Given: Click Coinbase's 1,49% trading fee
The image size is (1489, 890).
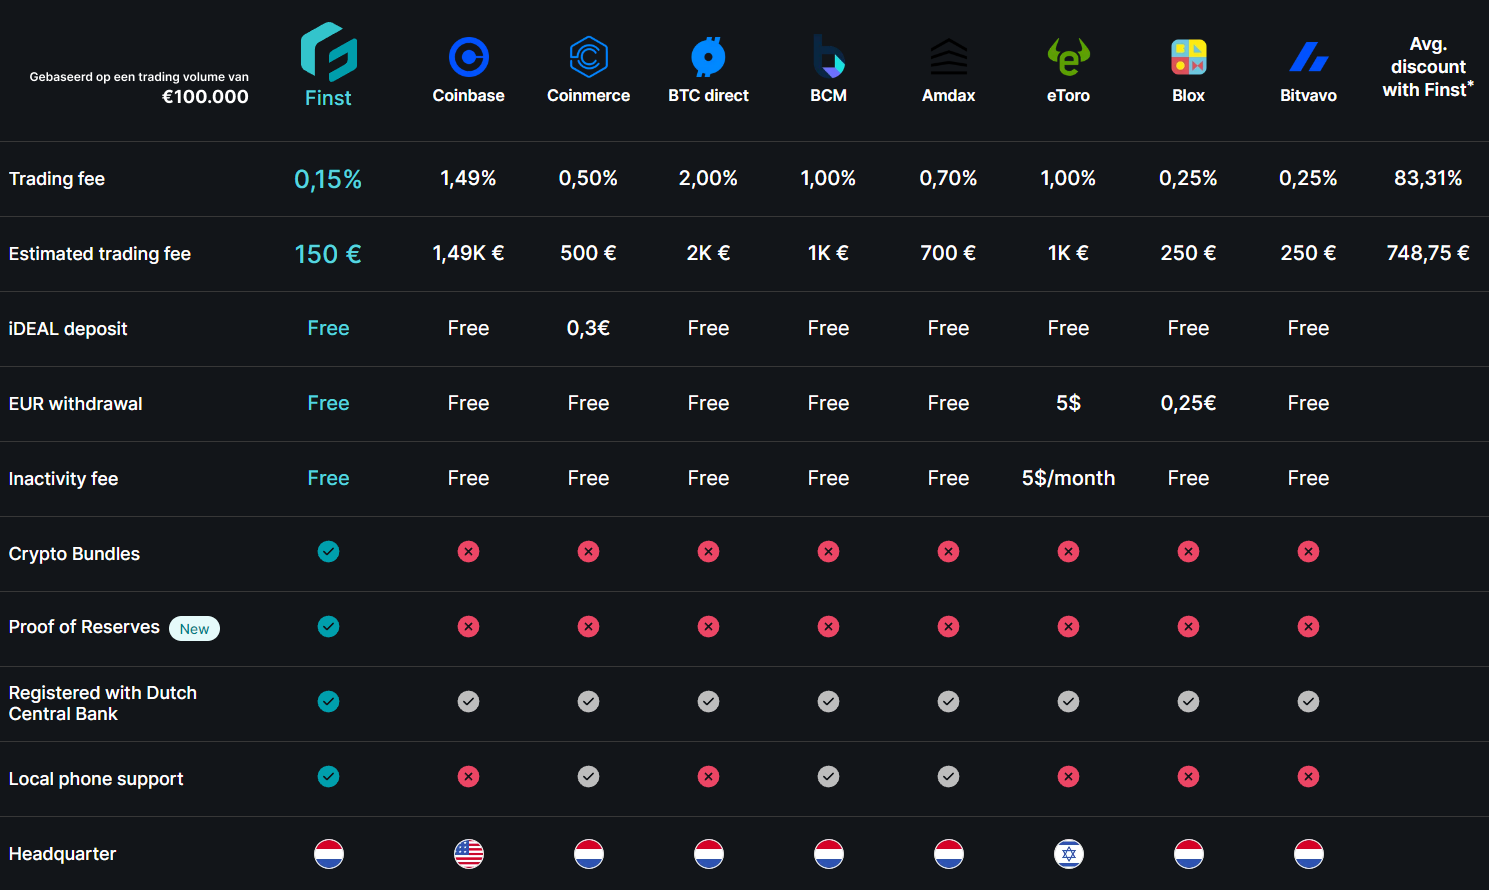Looking at the screenshot, I should click(x=468, y=178).
